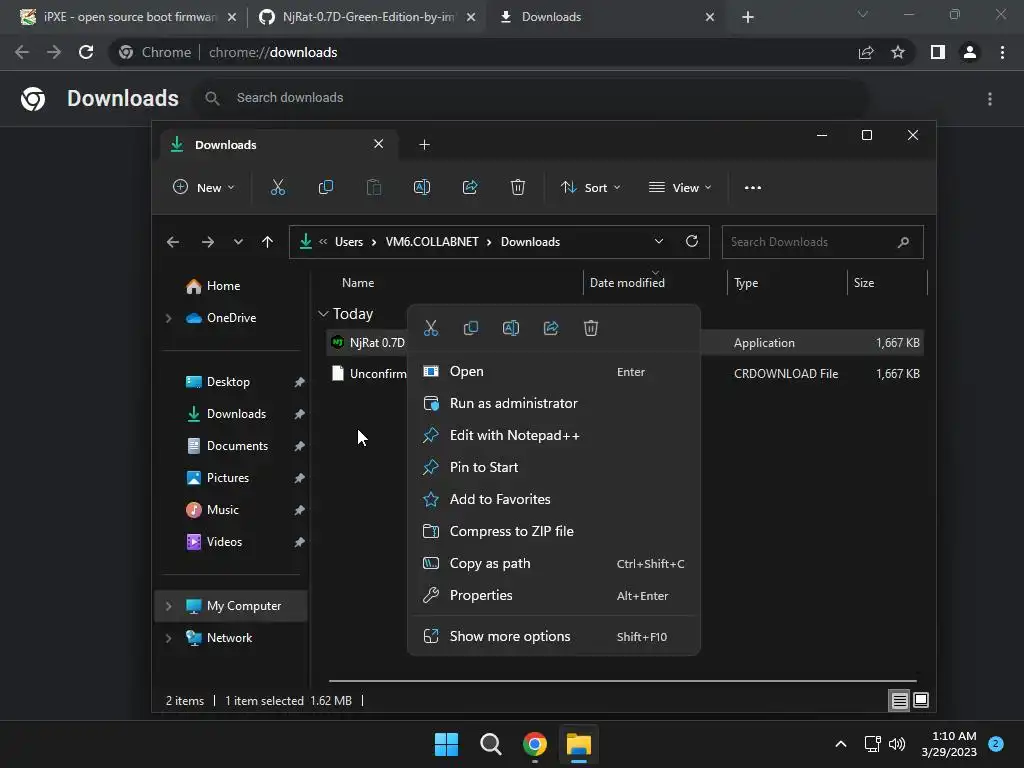Click the Search Downloads field in Explorer
This screenshot has width=1024, height=768.
click(822, 242)
